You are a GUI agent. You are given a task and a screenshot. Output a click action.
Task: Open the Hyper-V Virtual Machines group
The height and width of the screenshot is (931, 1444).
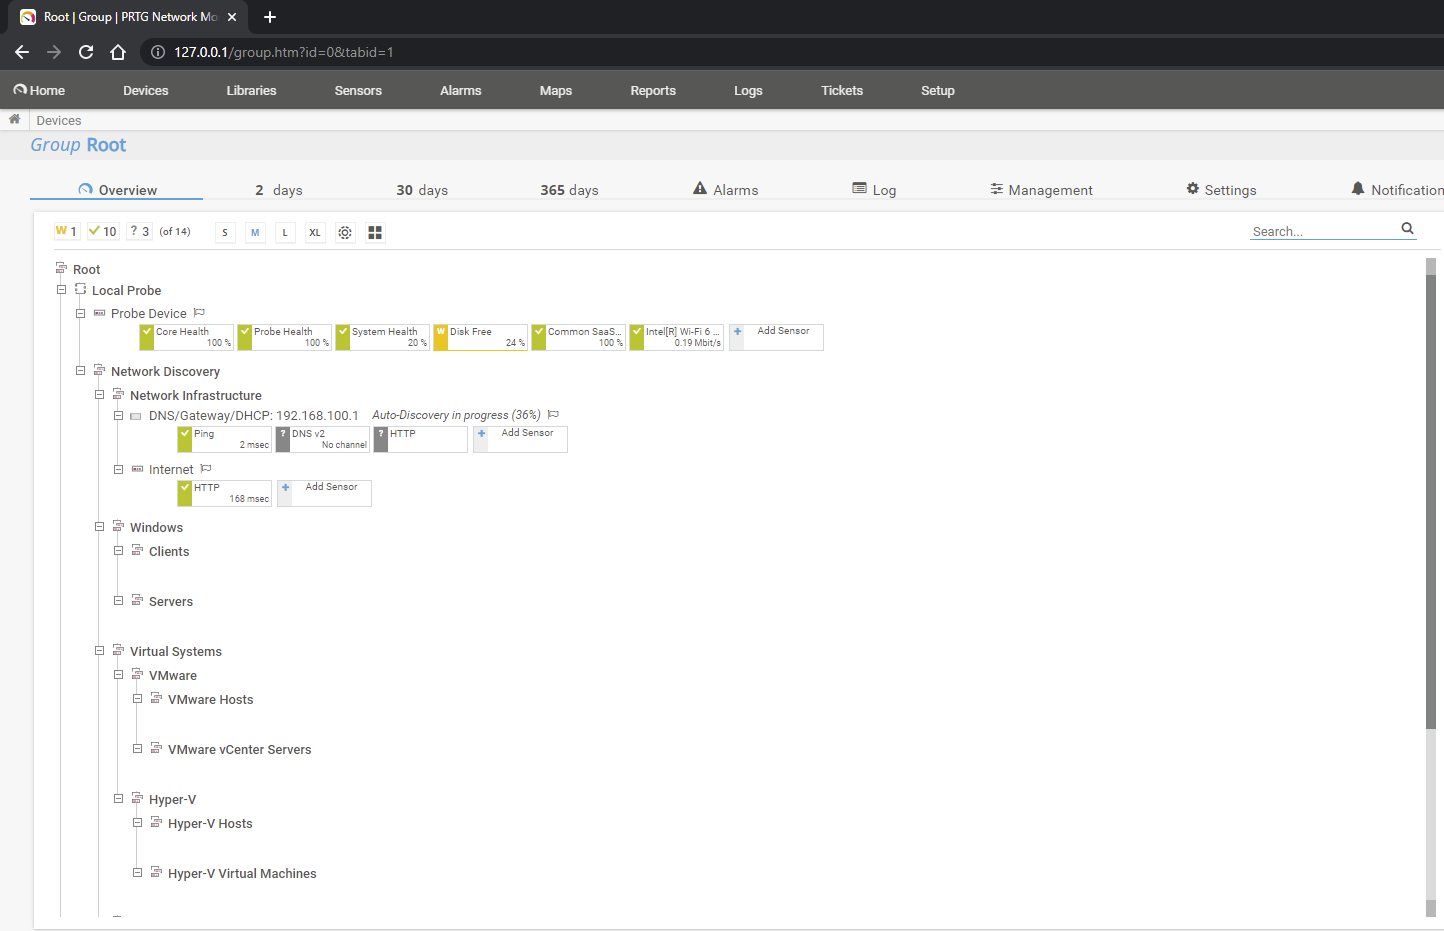pos(242,873)
